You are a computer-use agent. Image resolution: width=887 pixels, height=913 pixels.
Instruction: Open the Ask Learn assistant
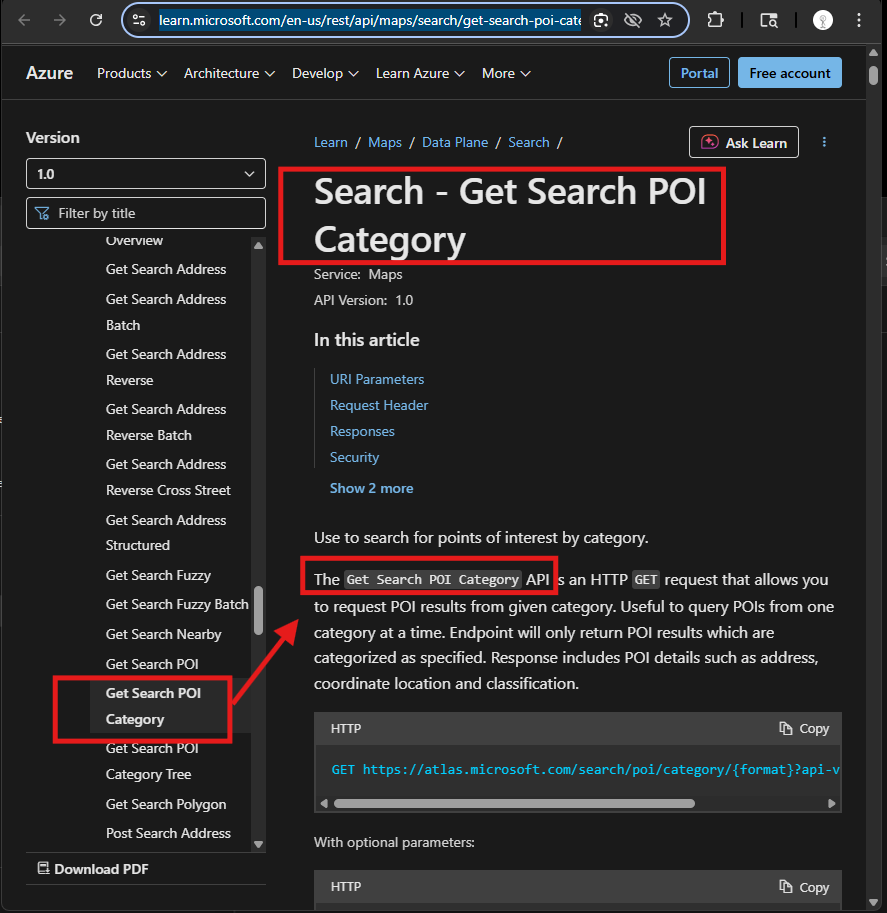click(743, 142)
